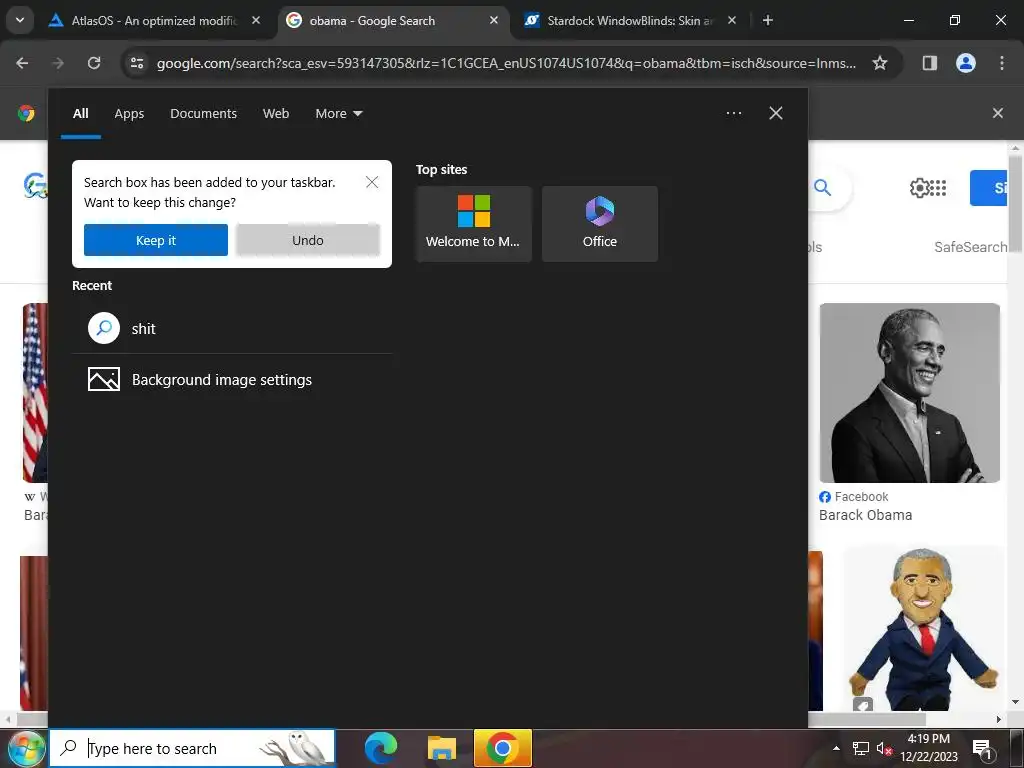
Task: Open Google quick settings gear
Action: [x=919, y=188]
